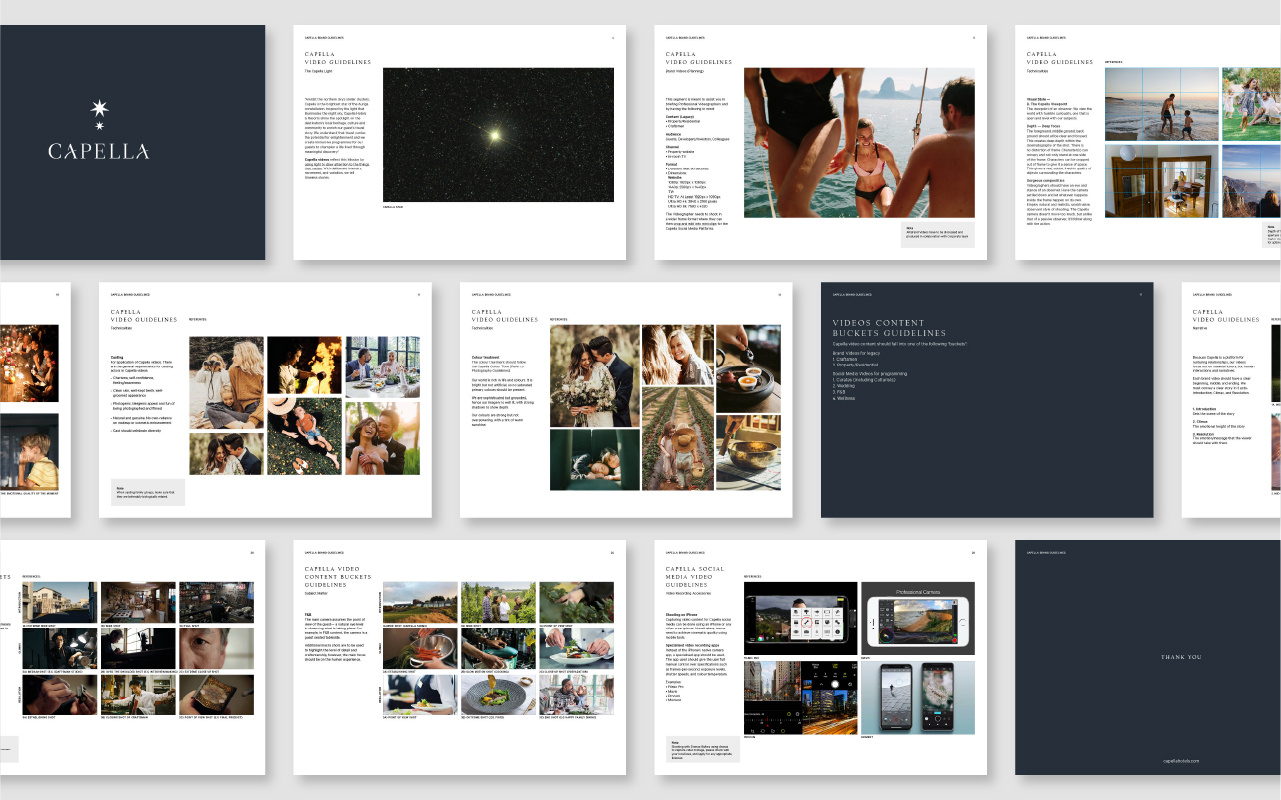
Task: Select the happy family dining photo
Action: point(576,694)
